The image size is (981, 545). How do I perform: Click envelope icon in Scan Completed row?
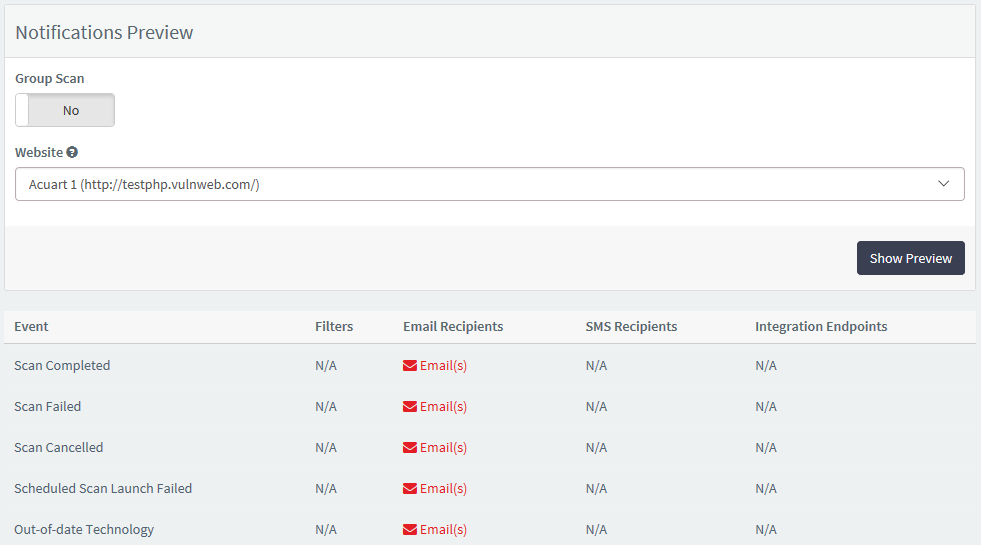(x=410, y=365)
